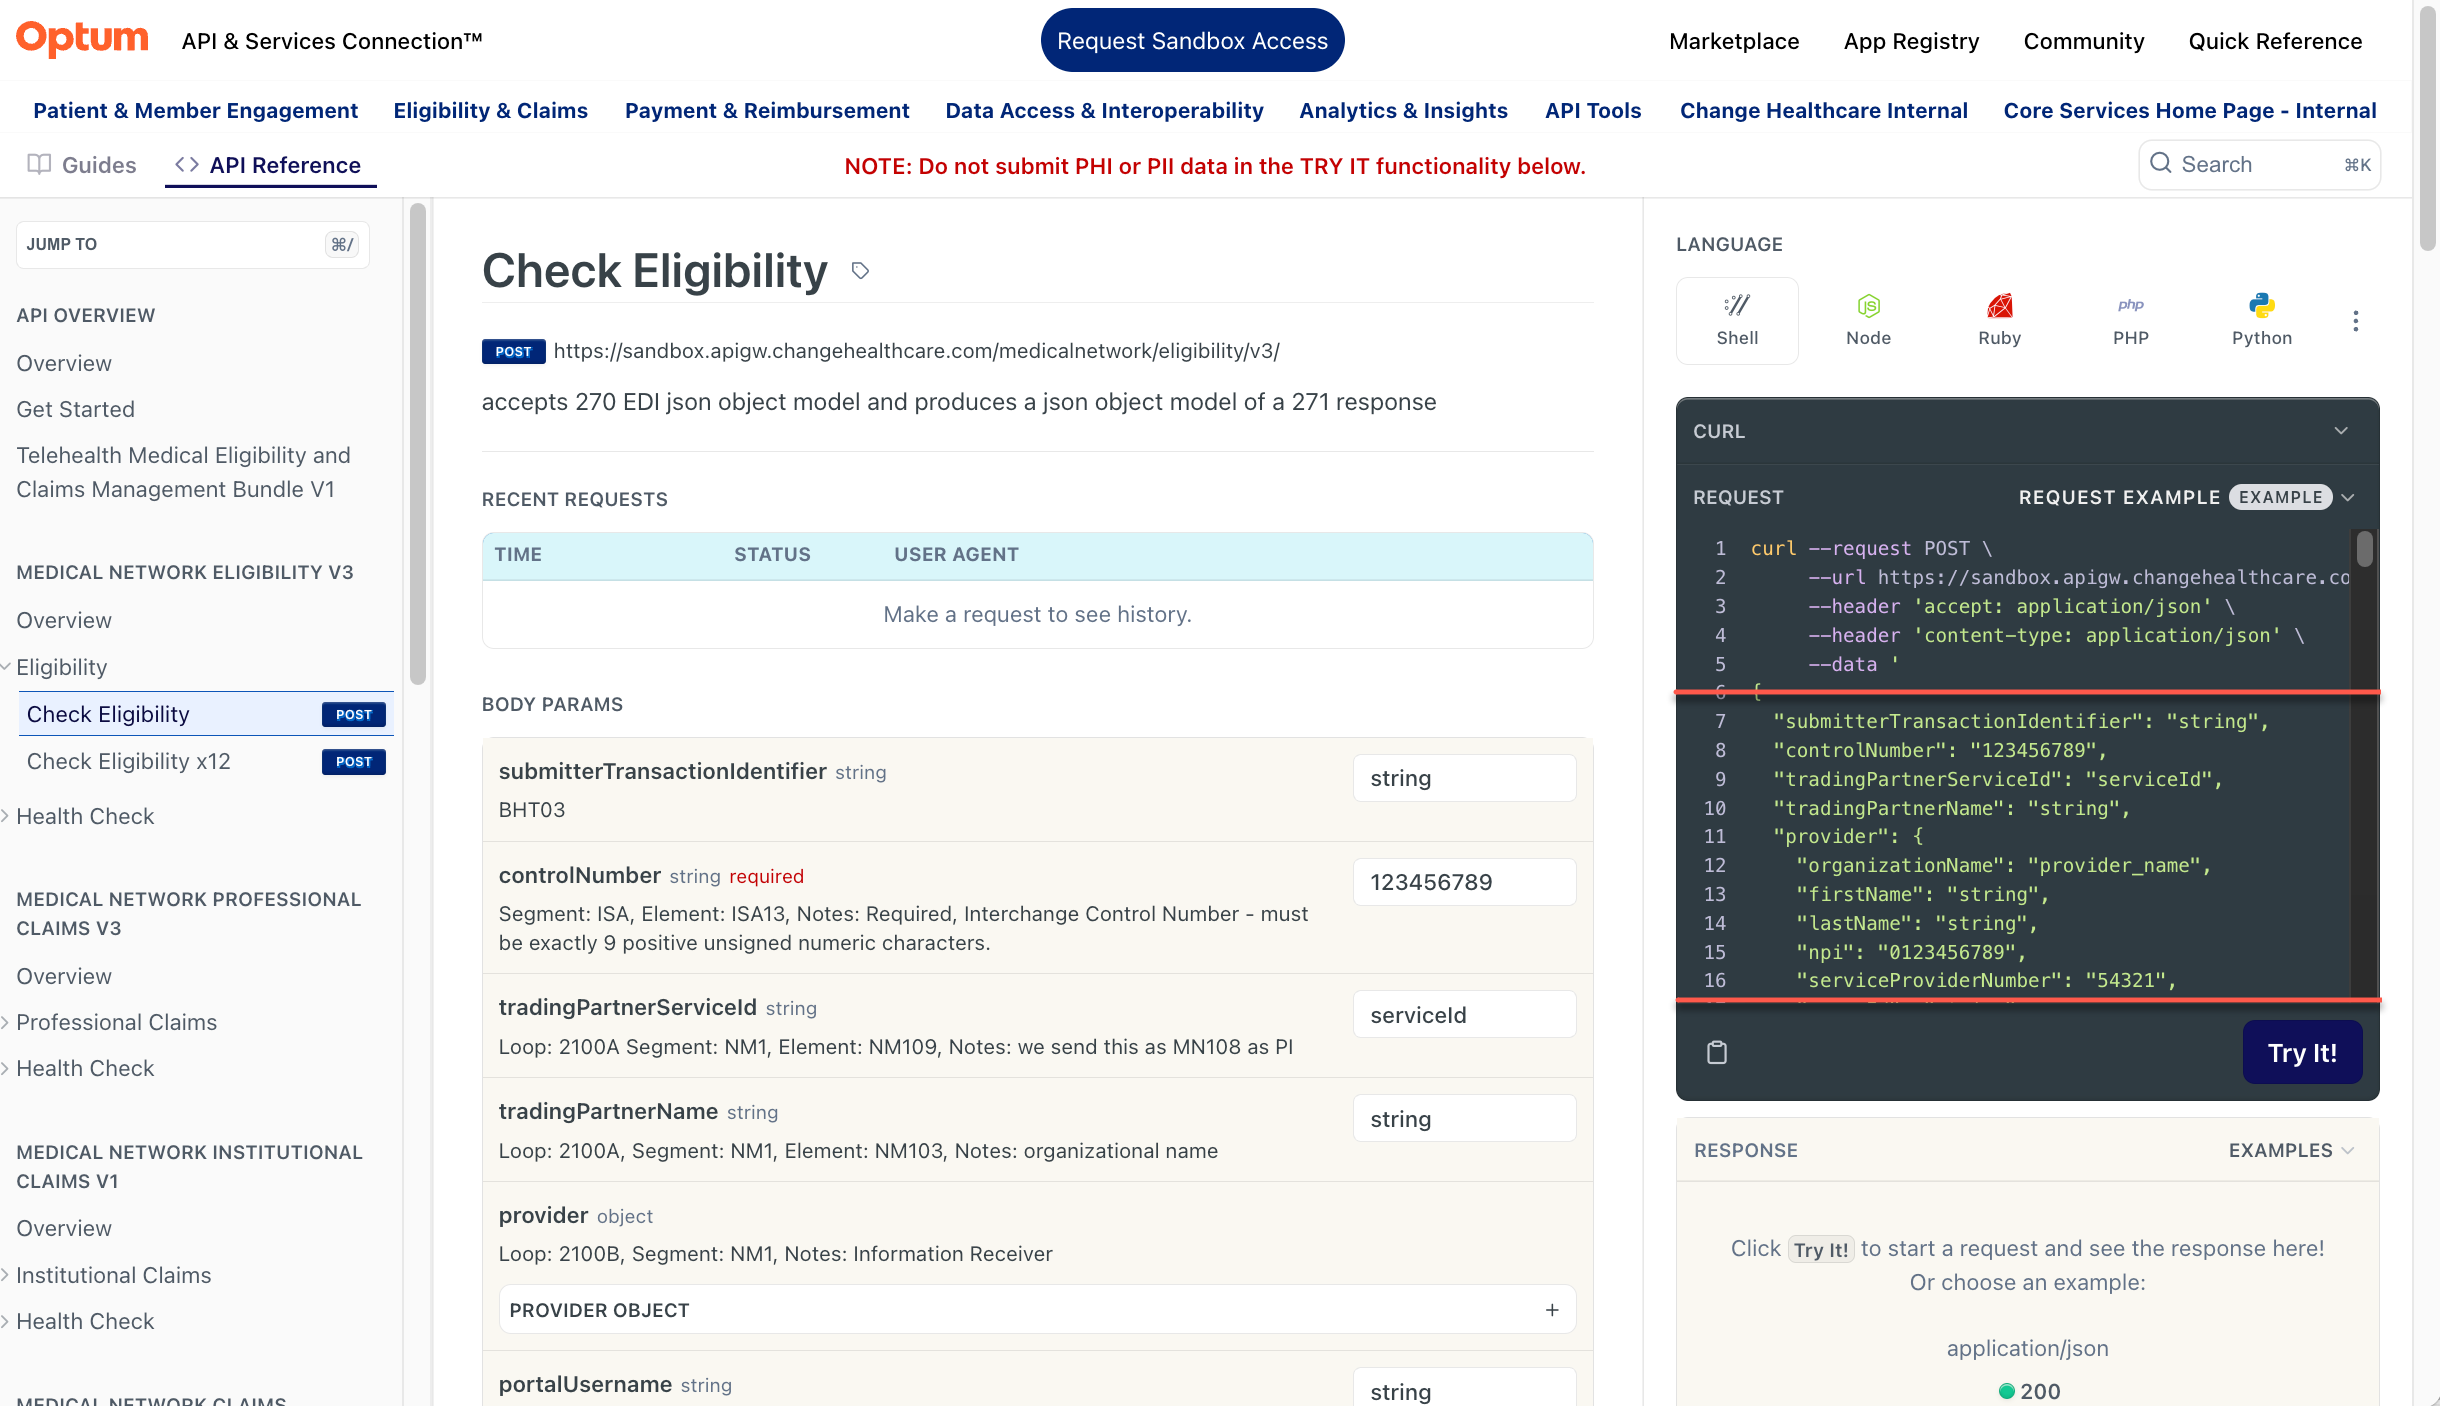Edit portalUsername input field

pos(1464,1388)
